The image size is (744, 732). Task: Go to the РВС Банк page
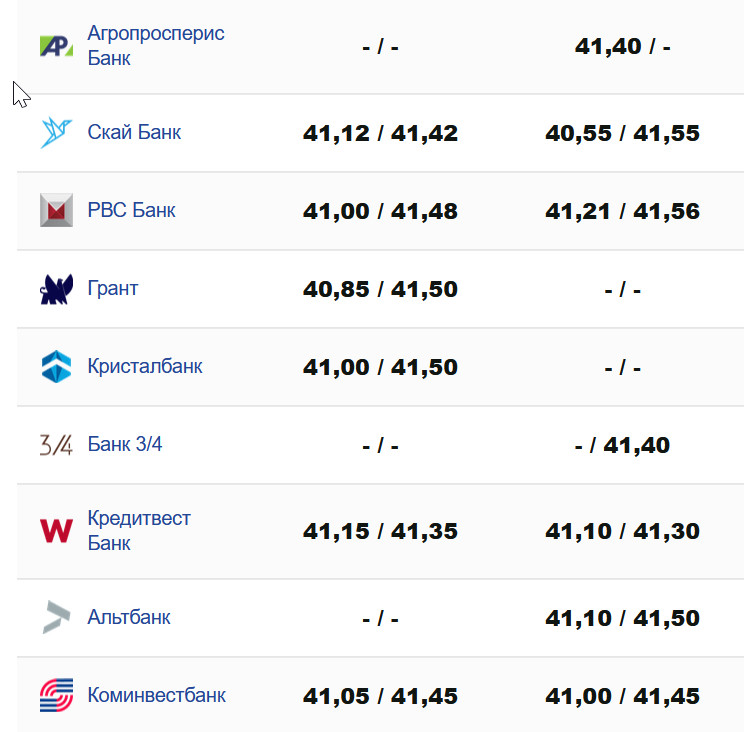tap(131, 211)
